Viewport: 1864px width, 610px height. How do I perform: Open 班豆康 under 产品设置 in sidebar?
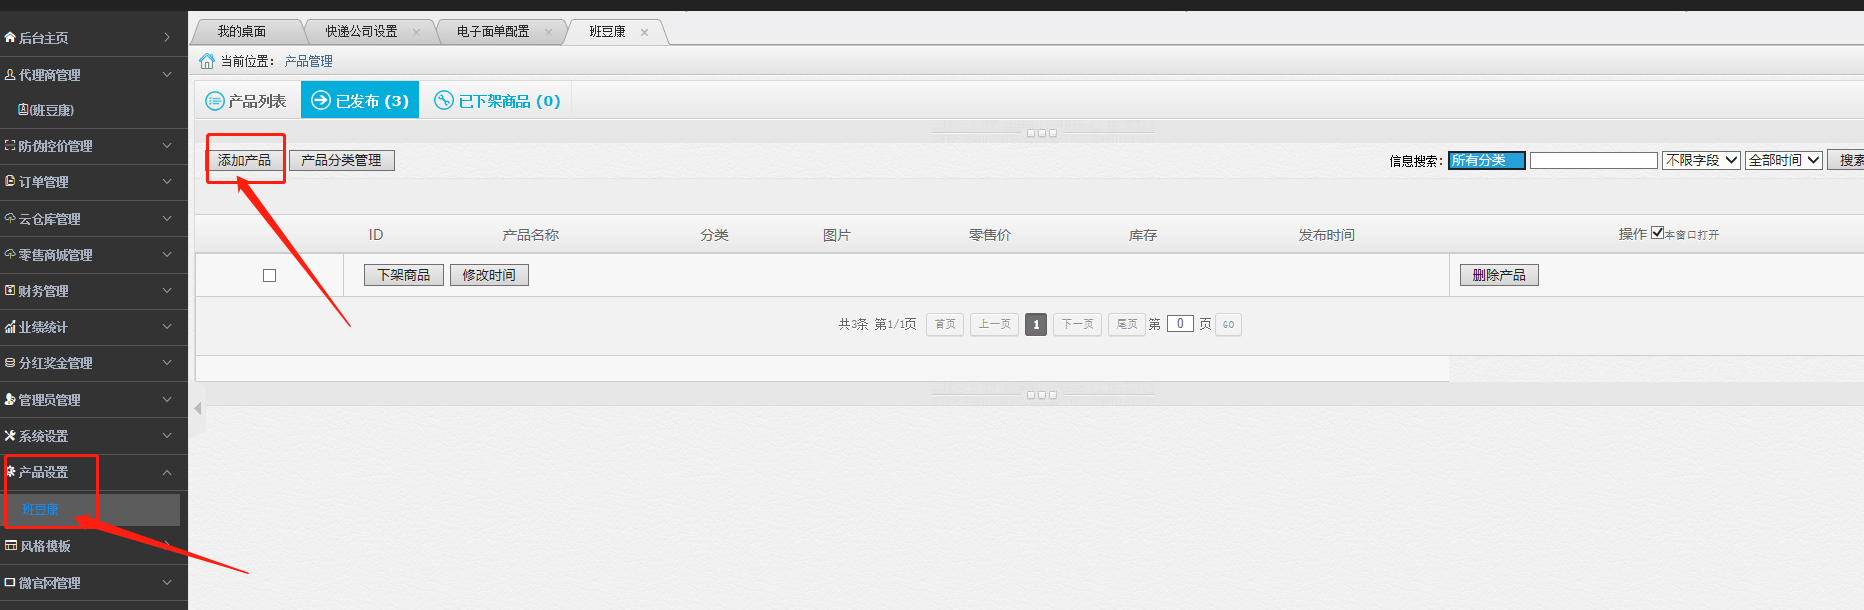tap(41, 509)
